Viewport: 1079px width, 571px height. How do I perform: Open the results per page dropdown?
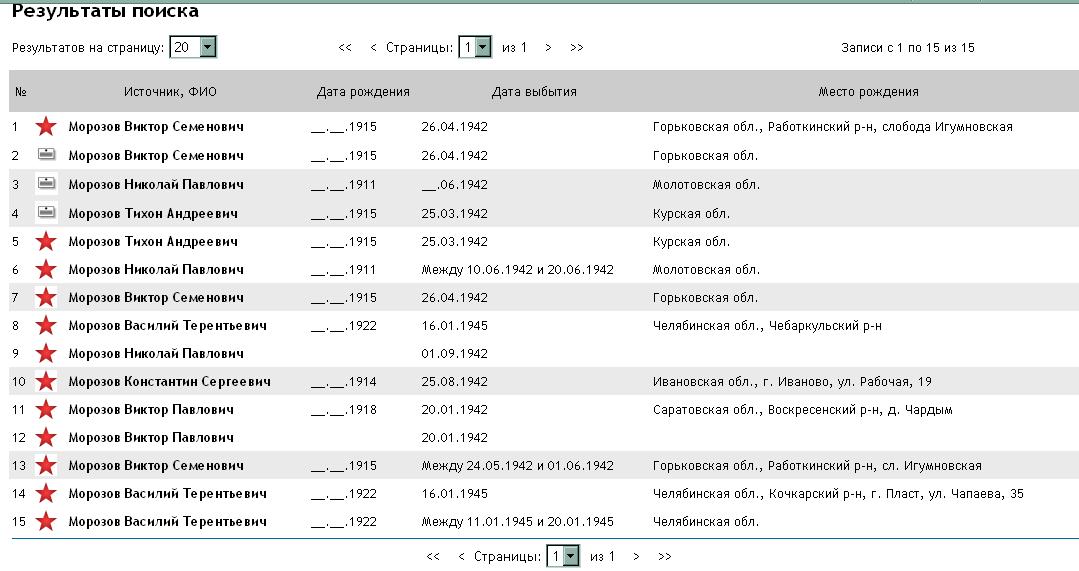click(207, 47)
